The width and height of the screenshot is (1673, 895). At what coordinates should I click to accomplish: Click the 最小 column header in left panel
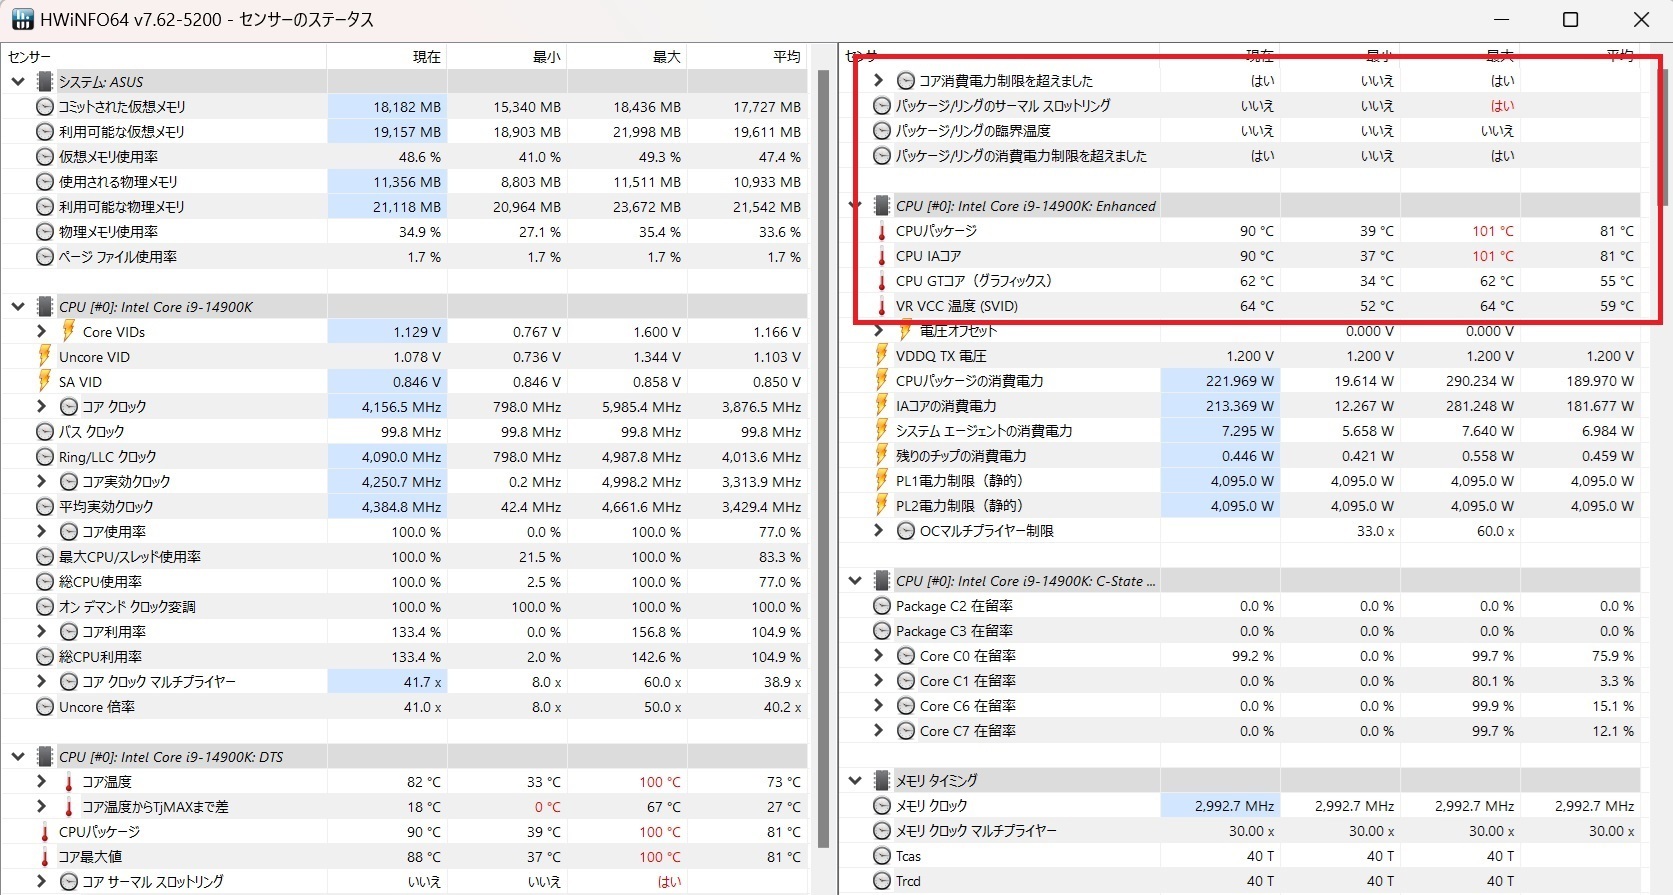(507, 56)
